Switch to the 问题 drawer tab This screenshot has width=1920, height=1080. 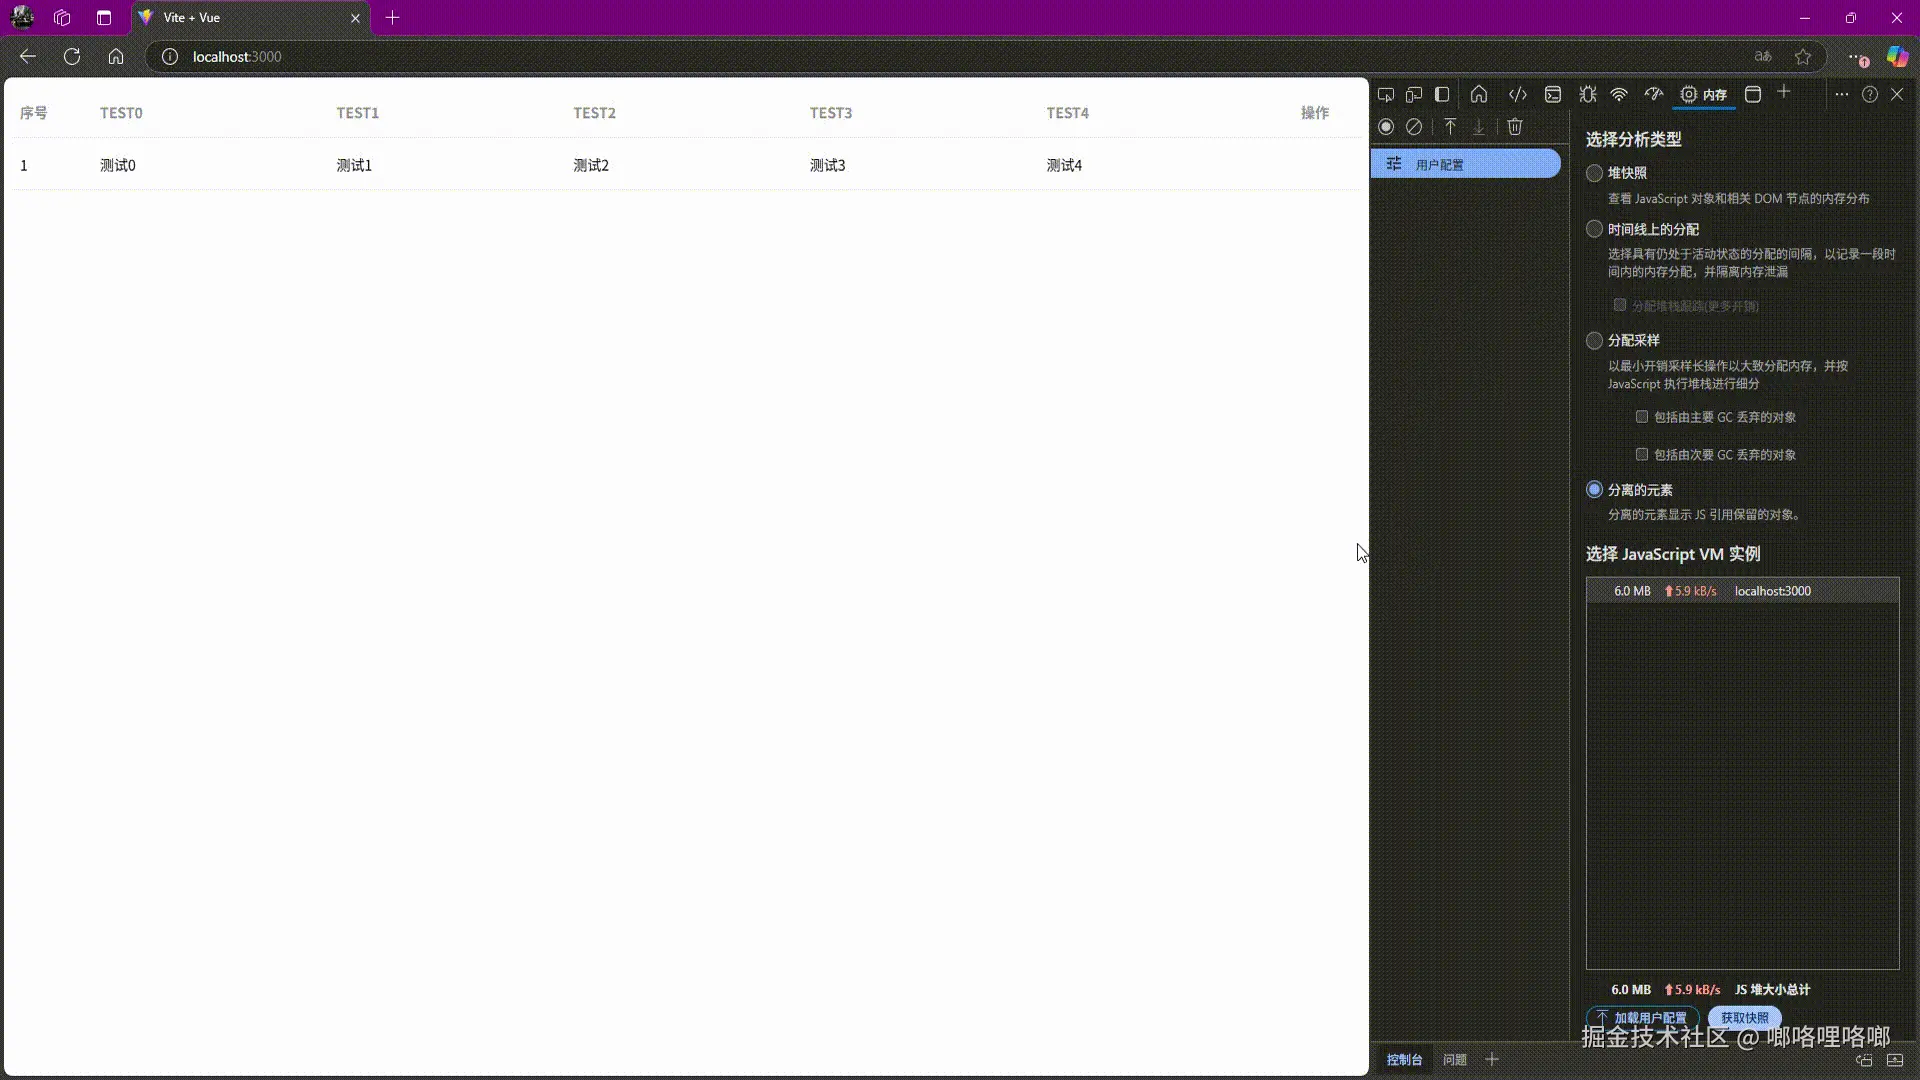[x=1455, y=1060]
